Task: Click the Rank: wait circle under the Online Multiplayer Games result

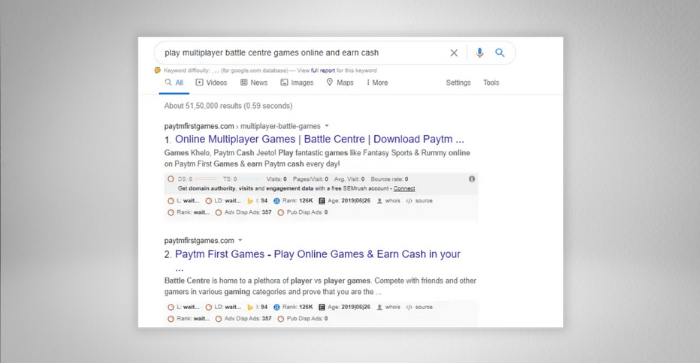Action: (x=171, y=213)
